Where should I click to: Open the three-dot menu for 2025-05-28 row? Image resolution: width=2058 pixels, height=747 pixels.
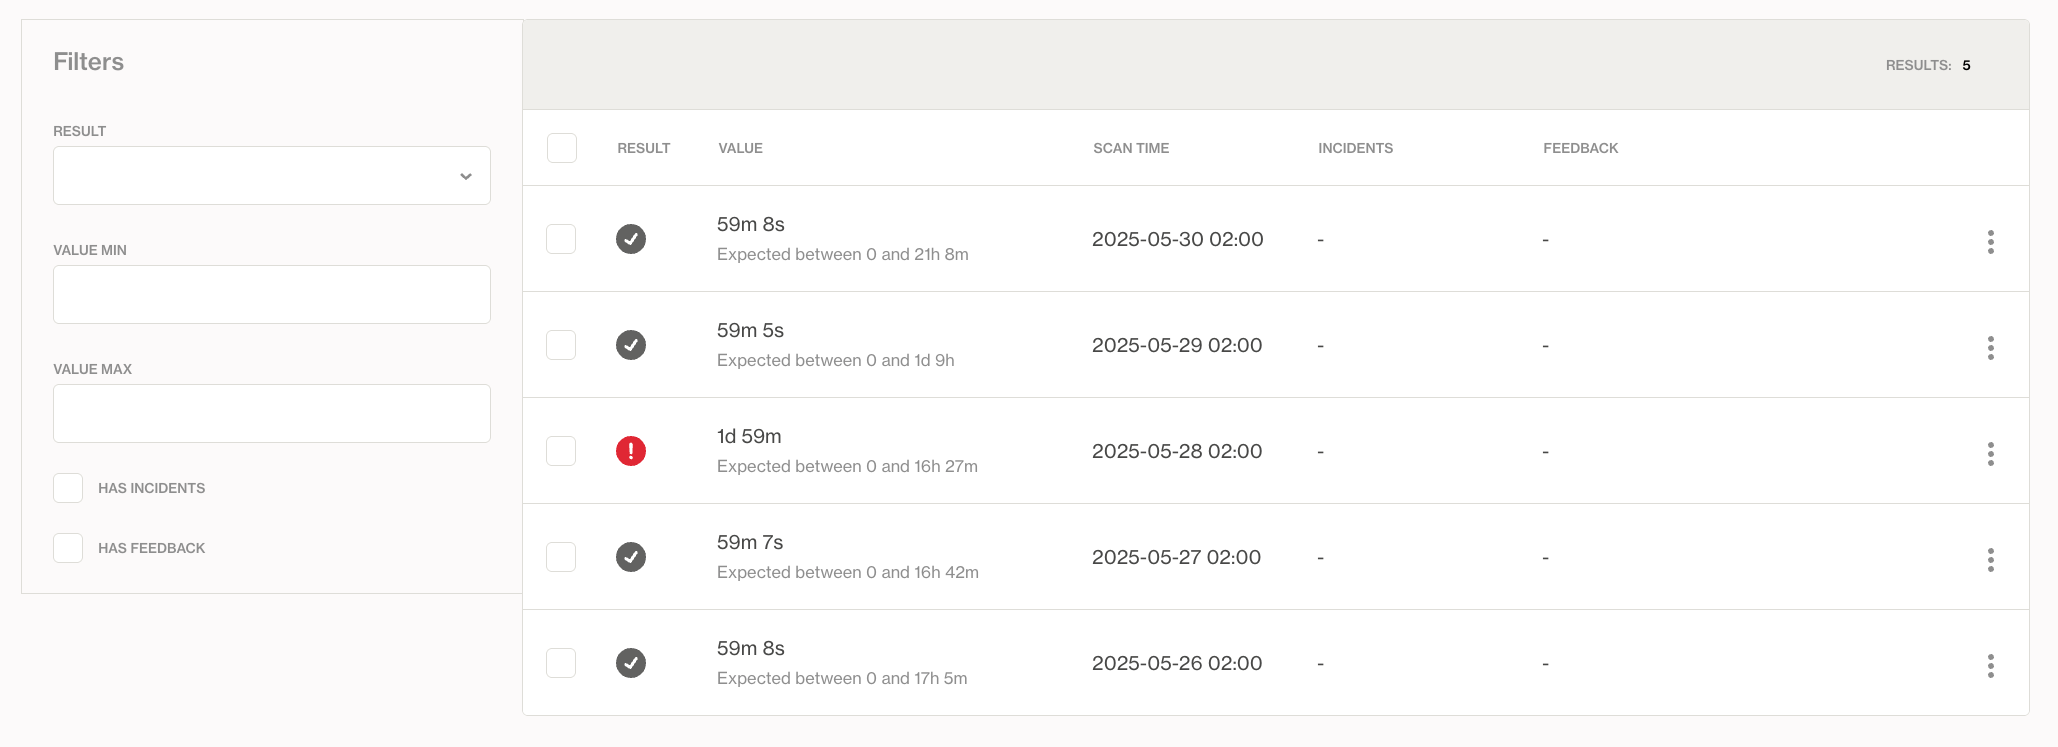1990,454
